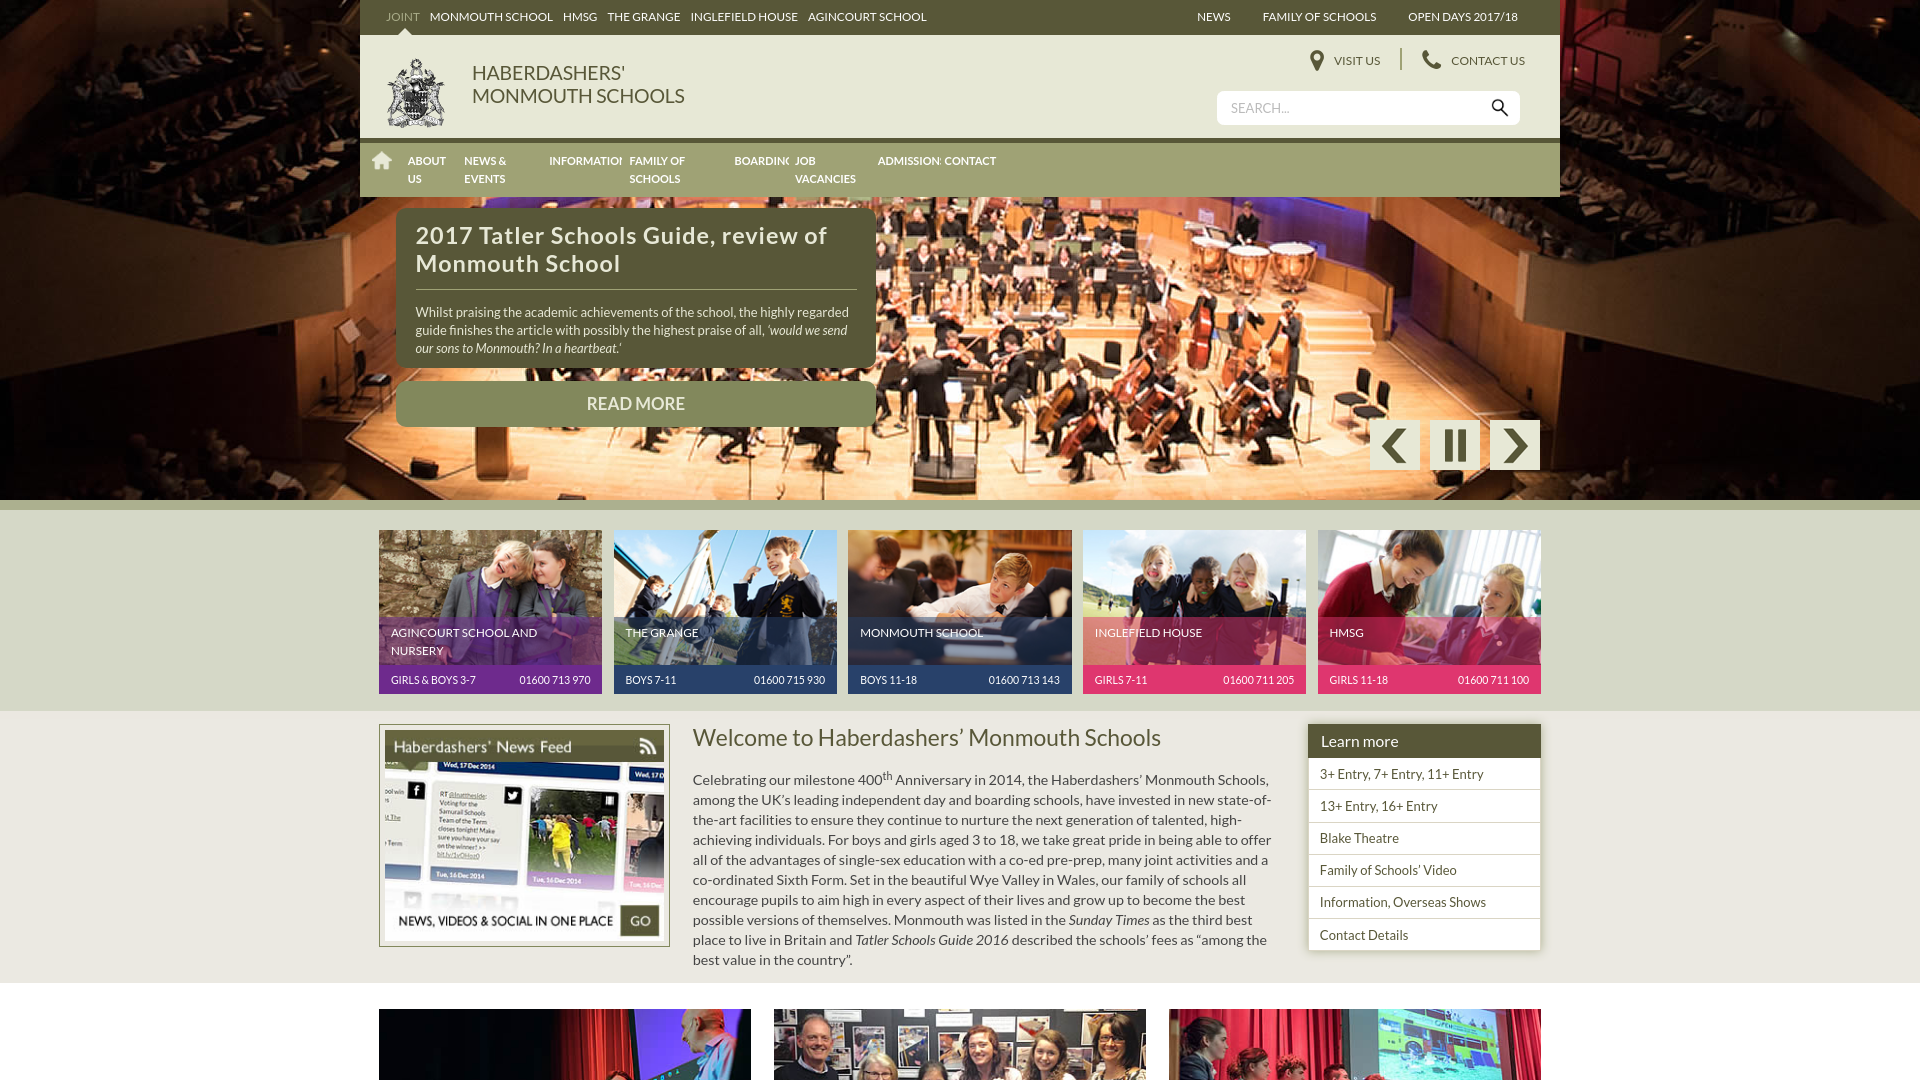
Task: Click phone number 01600 713 970
Action: click(555, 680)
